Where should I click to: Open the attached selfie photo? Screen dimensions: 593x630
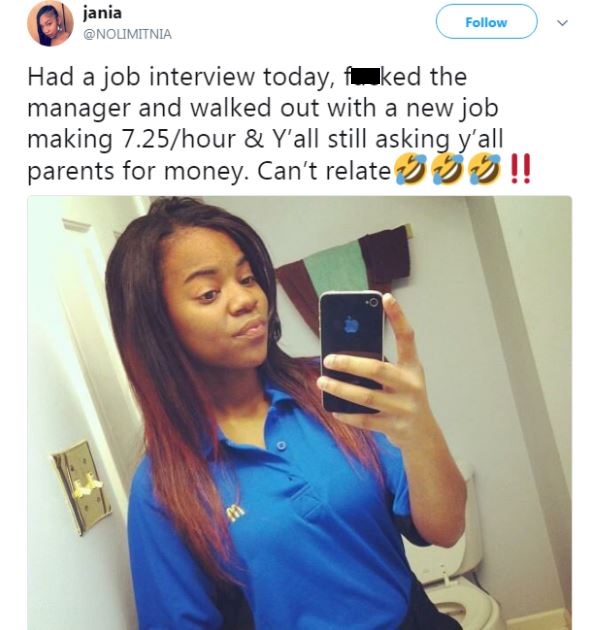(x=299, y=413)
